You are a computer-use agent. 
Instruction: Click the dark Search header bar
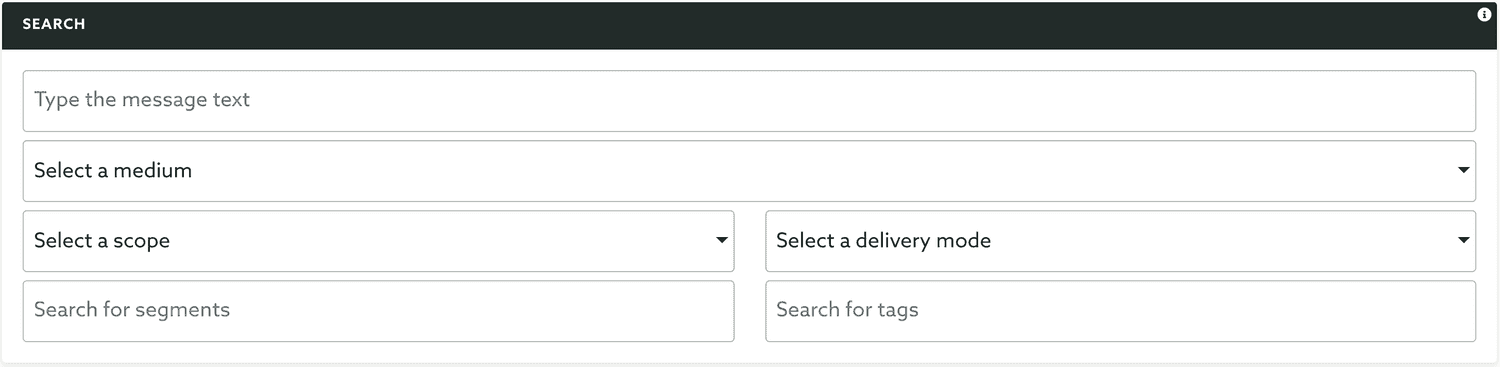749,25
